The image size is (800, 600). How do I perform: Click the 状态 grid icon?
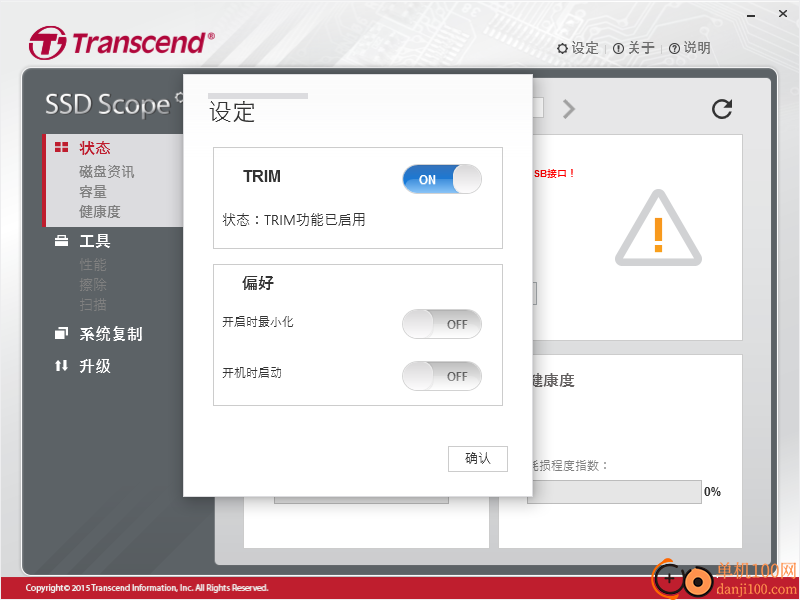coord(61,147)
